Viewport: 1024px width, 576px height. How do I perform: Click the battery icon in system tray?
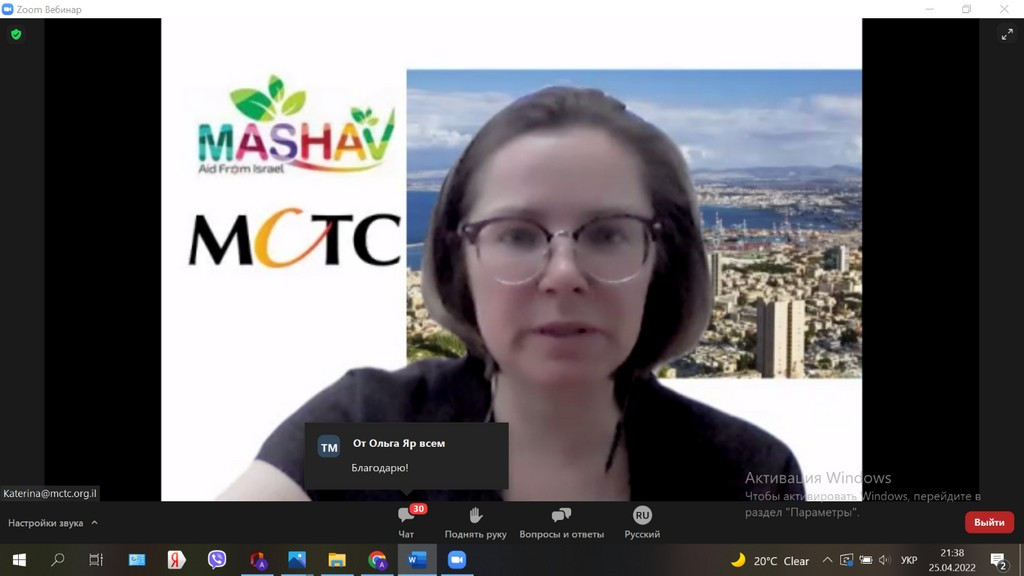(865, 560)
